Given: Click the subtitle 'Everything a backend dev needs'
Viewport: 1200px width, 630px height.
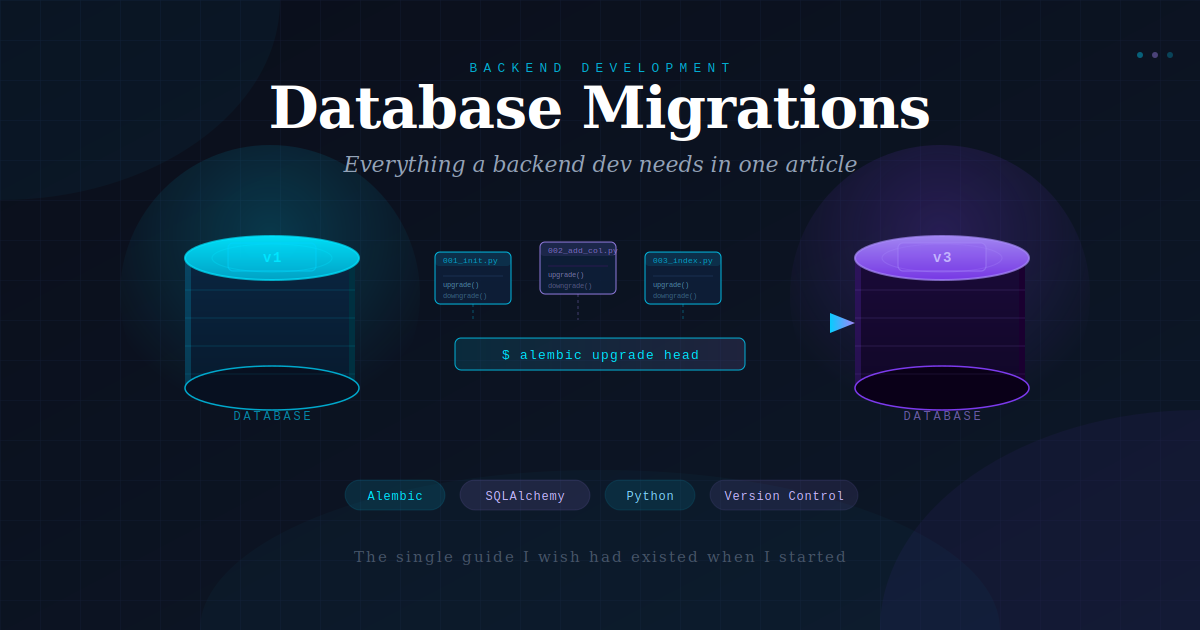Looking at the screenshot, I should point(600,164).
